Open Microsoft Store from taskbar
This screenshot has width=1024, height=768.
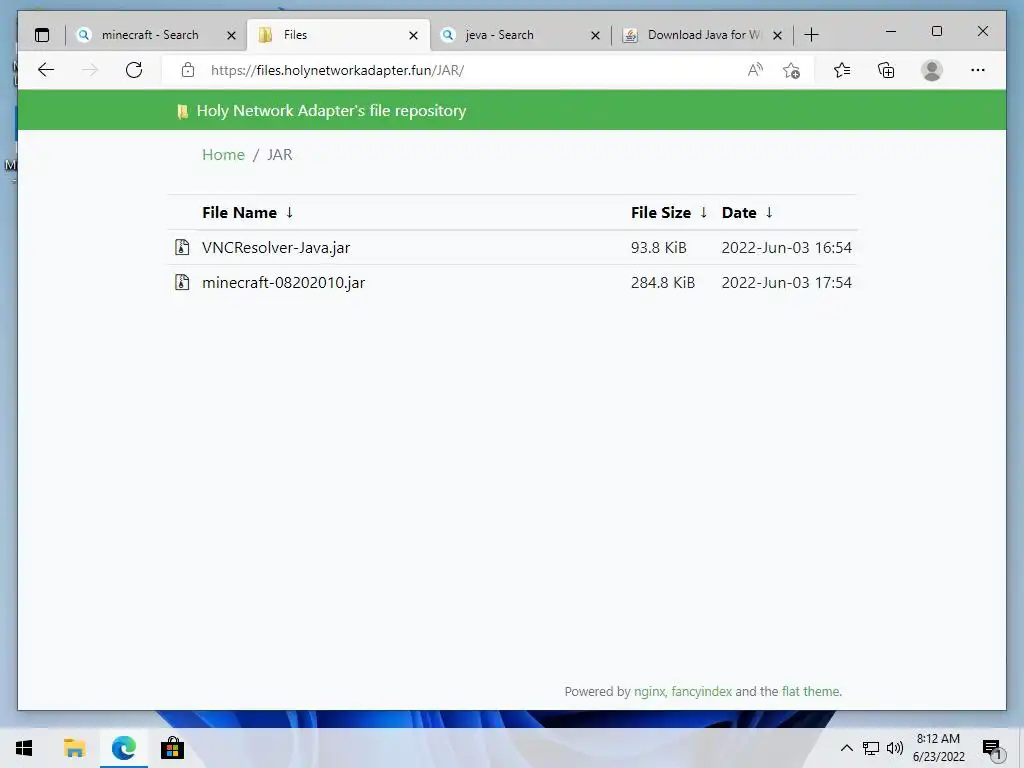(x=172, y=748)
